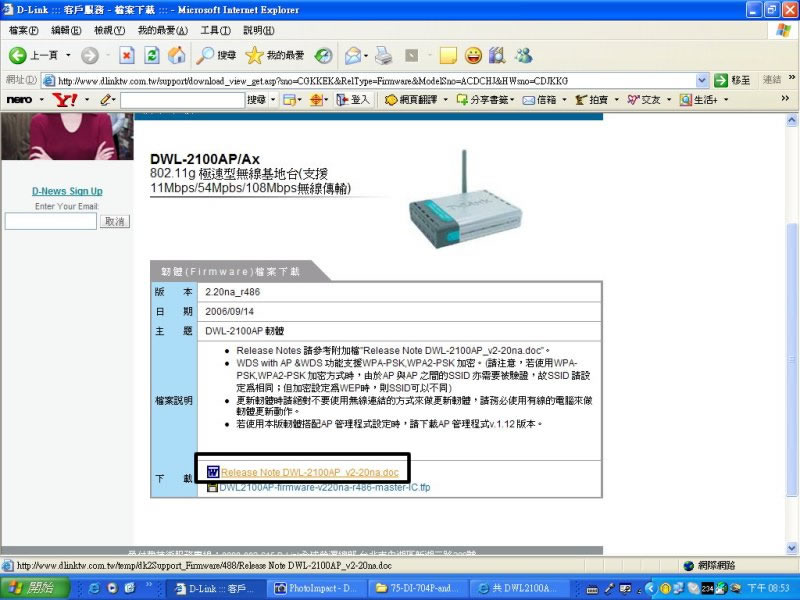Click the yellow note icon in toolbar
800x600 pixels.
pyautogui.click(x=448, y=55)
